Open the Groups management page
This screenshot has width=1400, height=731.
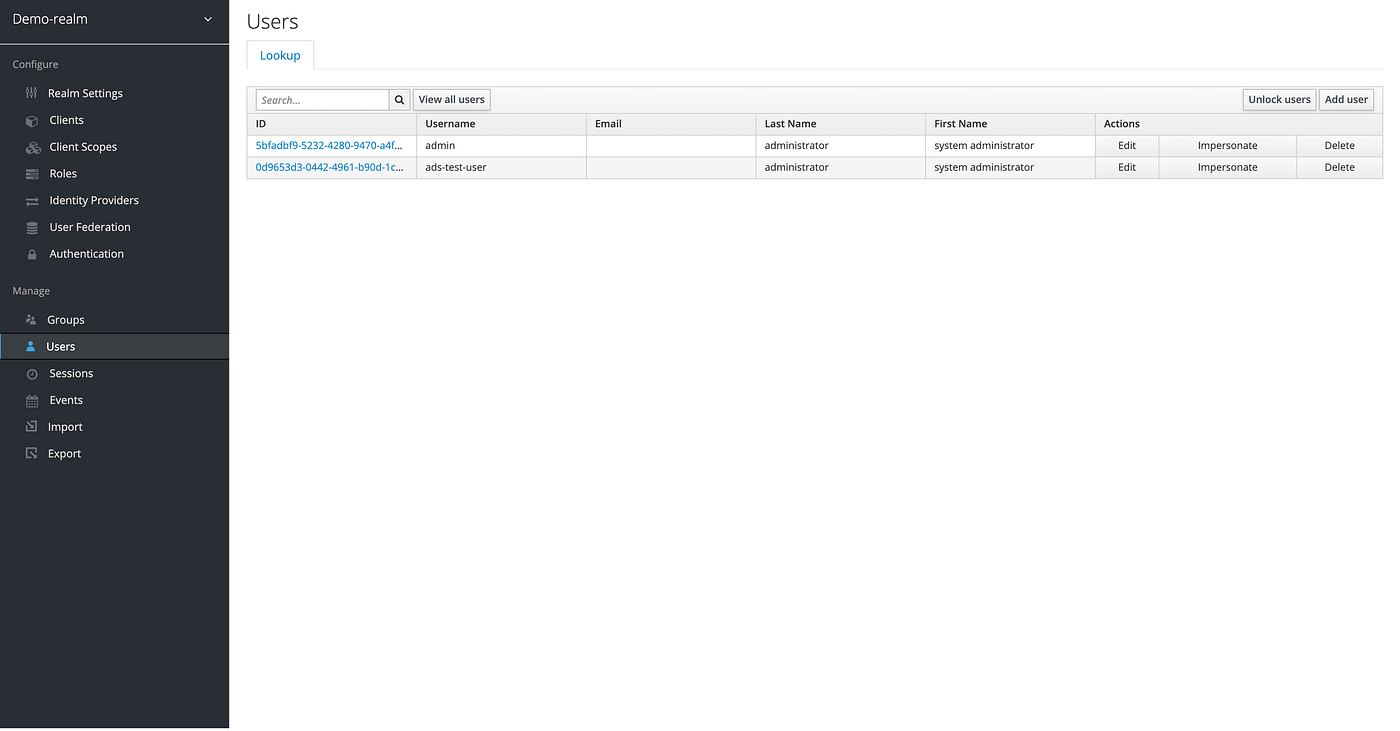tap(66, 319)
